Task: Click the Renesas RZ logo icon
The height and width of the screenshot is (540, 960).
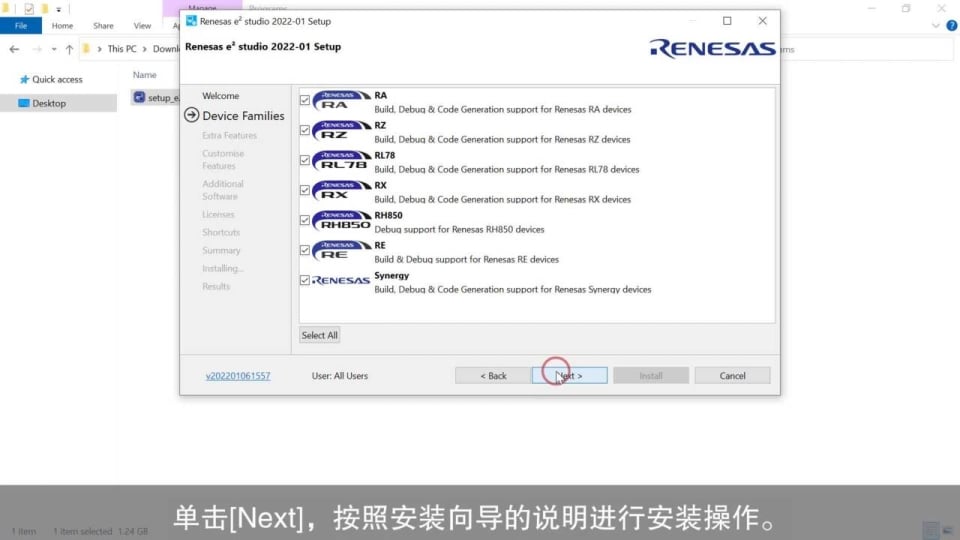Action: click(x=342, y=130)
